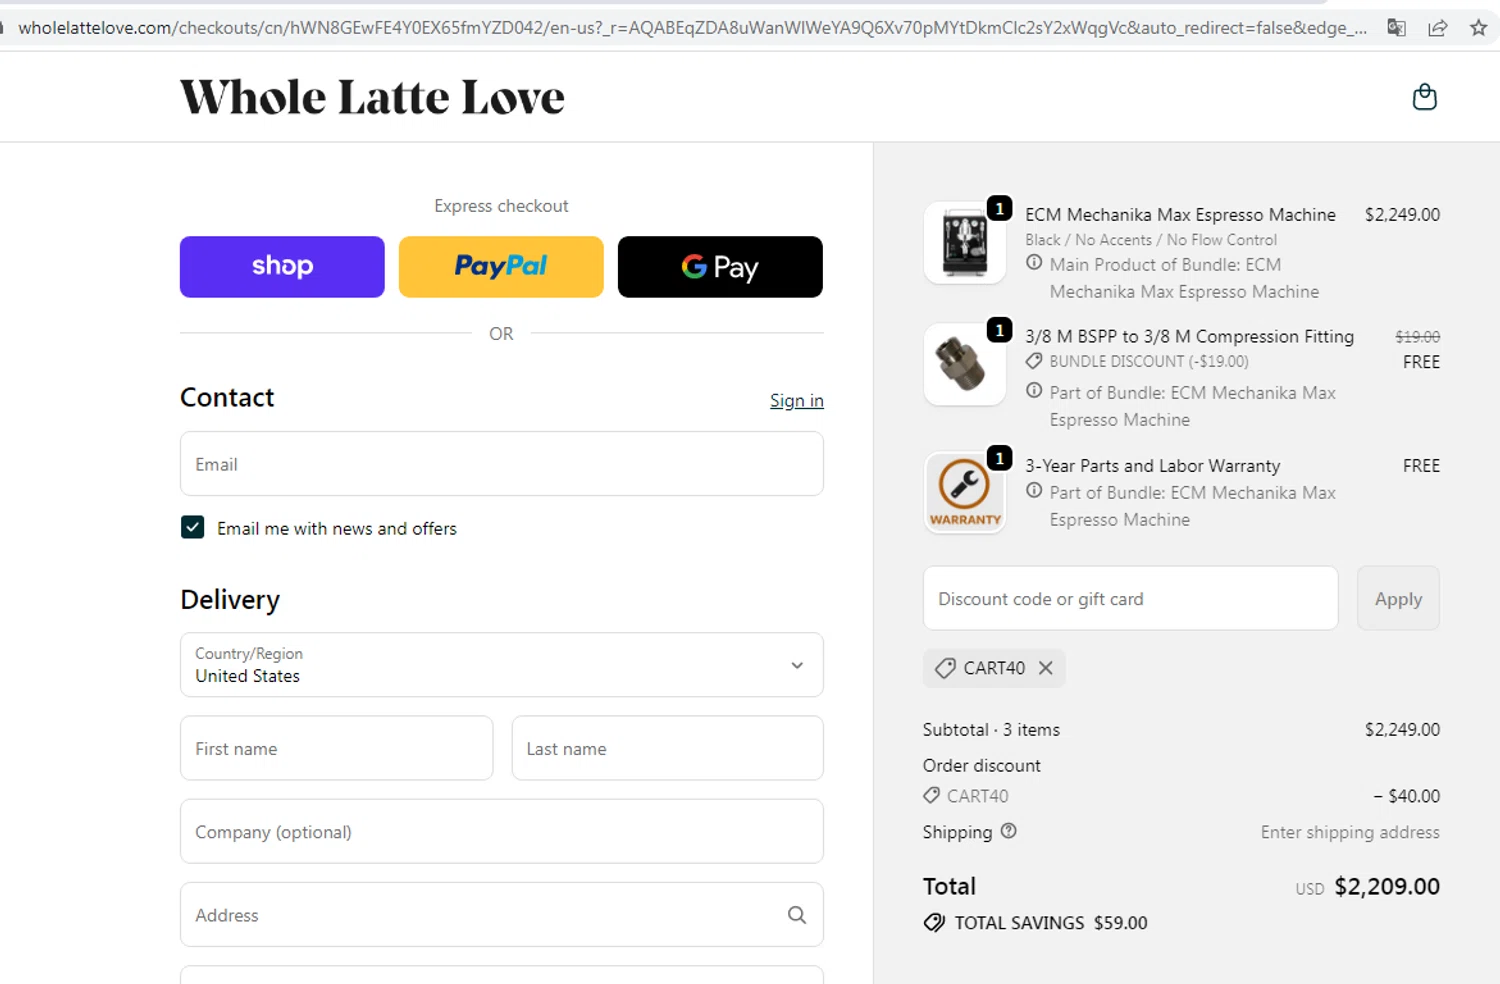Focus the Email input field

coord(502,463)
